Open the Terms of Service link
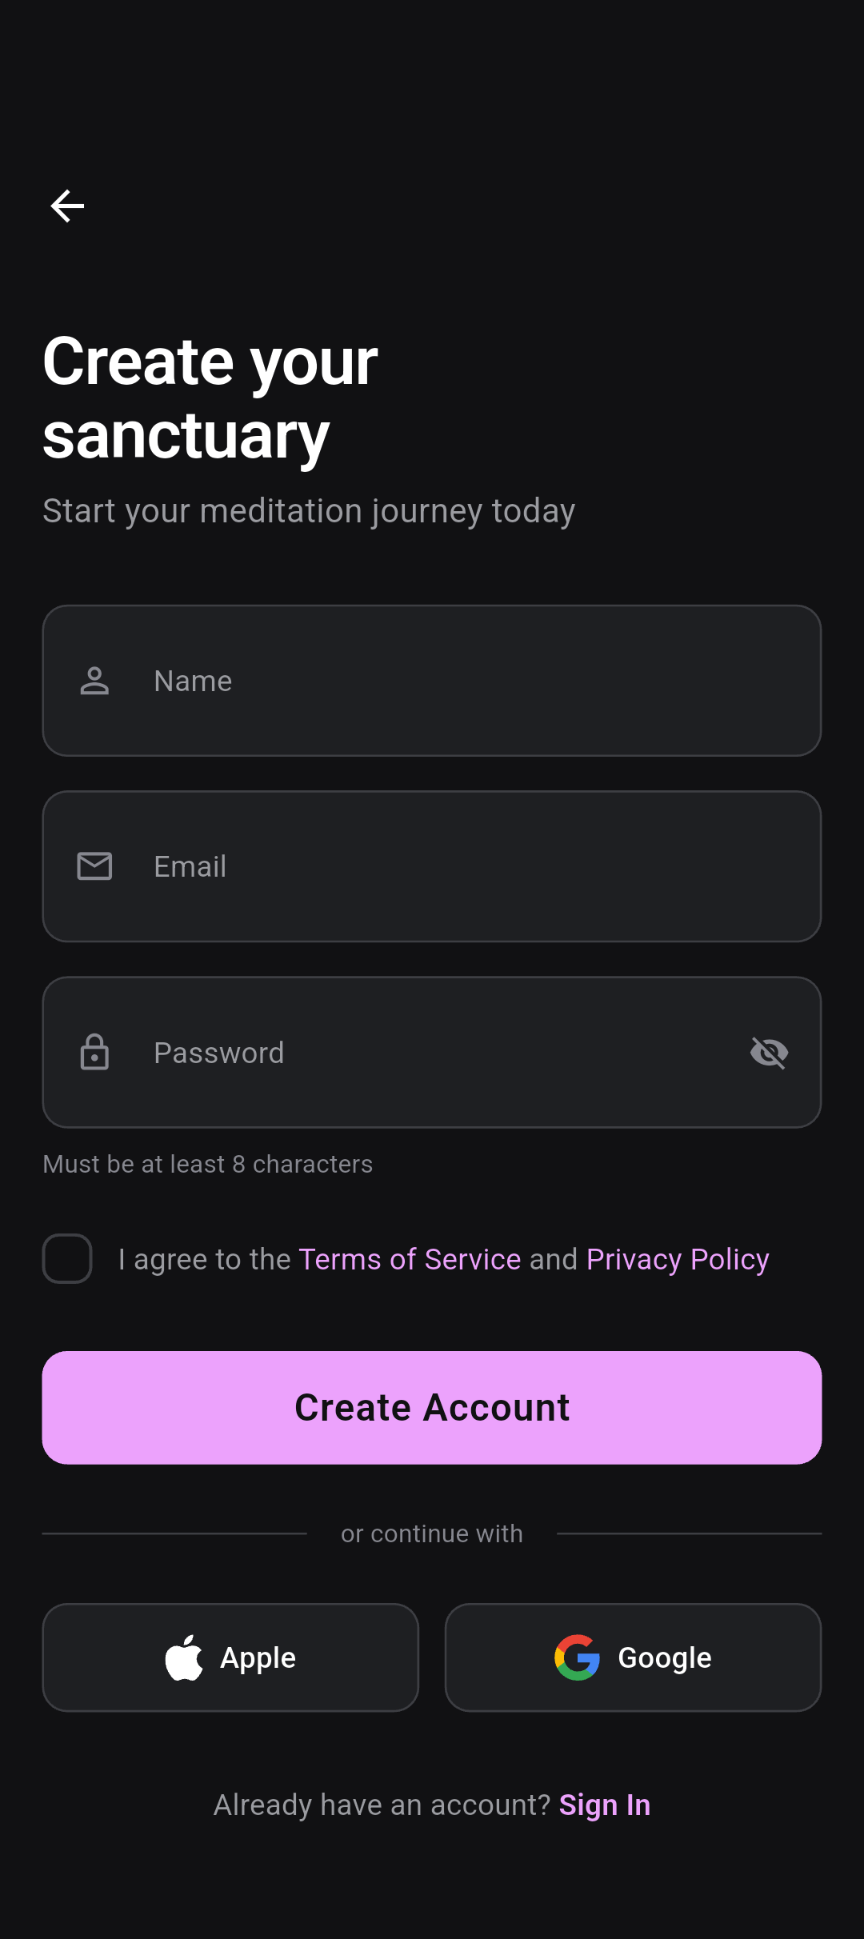The image size is (864, 1939). point(409,1259)
